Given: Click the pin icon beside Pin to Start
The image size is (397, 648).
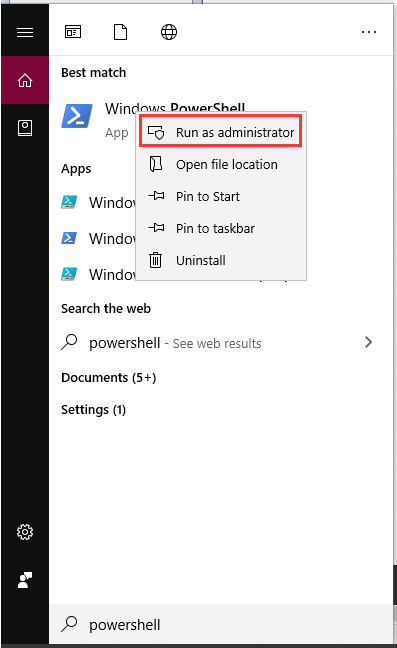Looking at the screenshot, I should click(156, 196).
